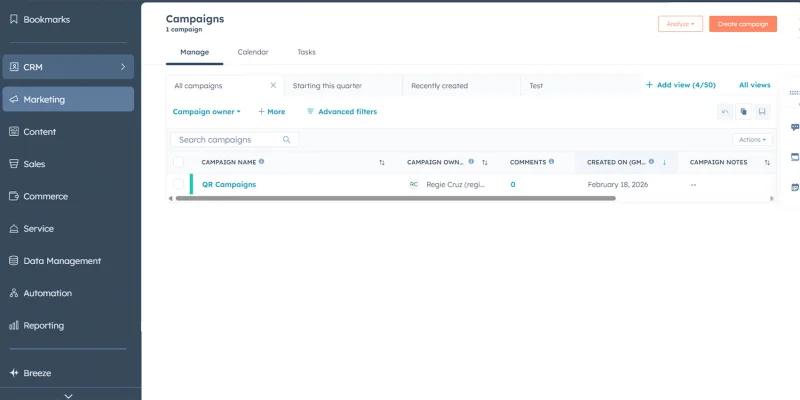
Task: Close the All campaigns view tab
Action: [273, 86]
